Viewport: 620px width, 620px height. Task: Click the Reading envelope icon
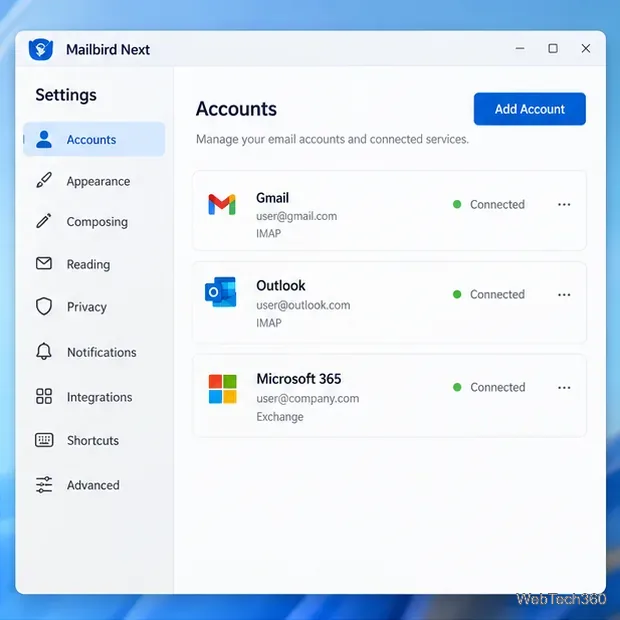click(x=44, y=263)
